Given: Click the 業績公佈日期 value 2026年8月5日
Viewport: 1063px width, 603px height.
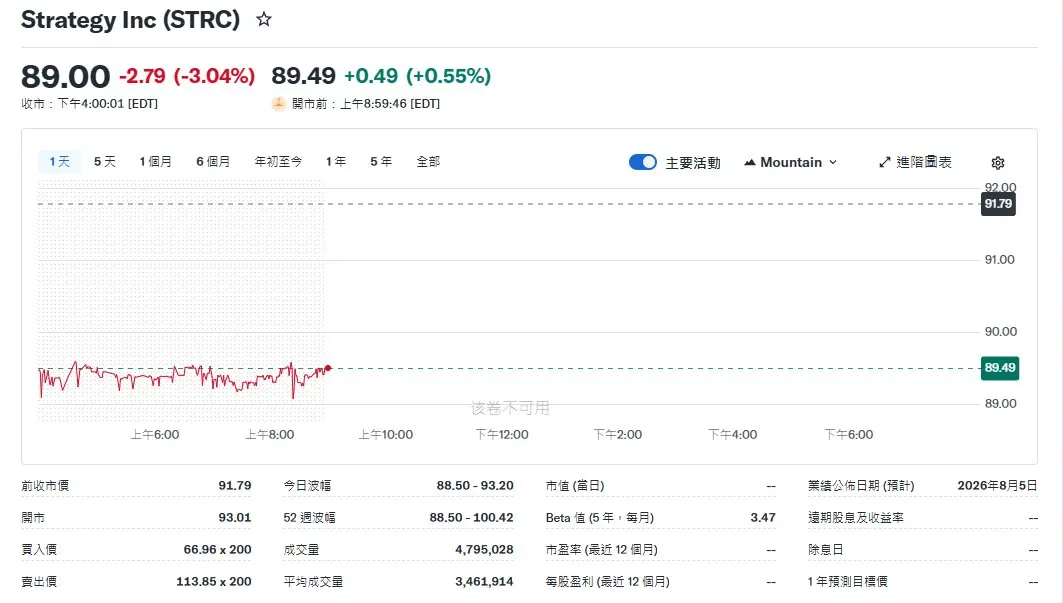Looking at the screenshot, I should 997,486.
